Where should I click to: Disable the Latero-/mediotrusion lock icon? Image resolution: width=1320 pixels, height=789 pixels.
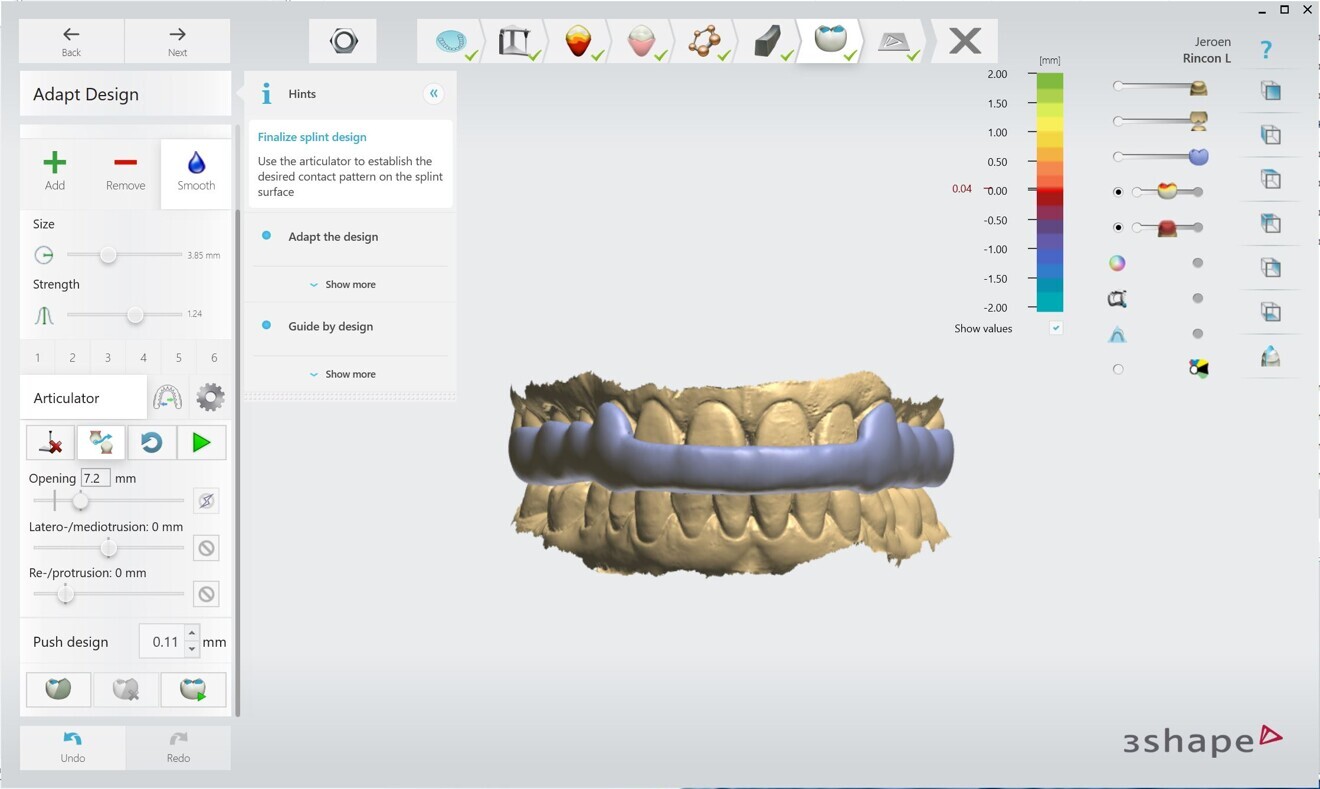(x=206, y=548)
